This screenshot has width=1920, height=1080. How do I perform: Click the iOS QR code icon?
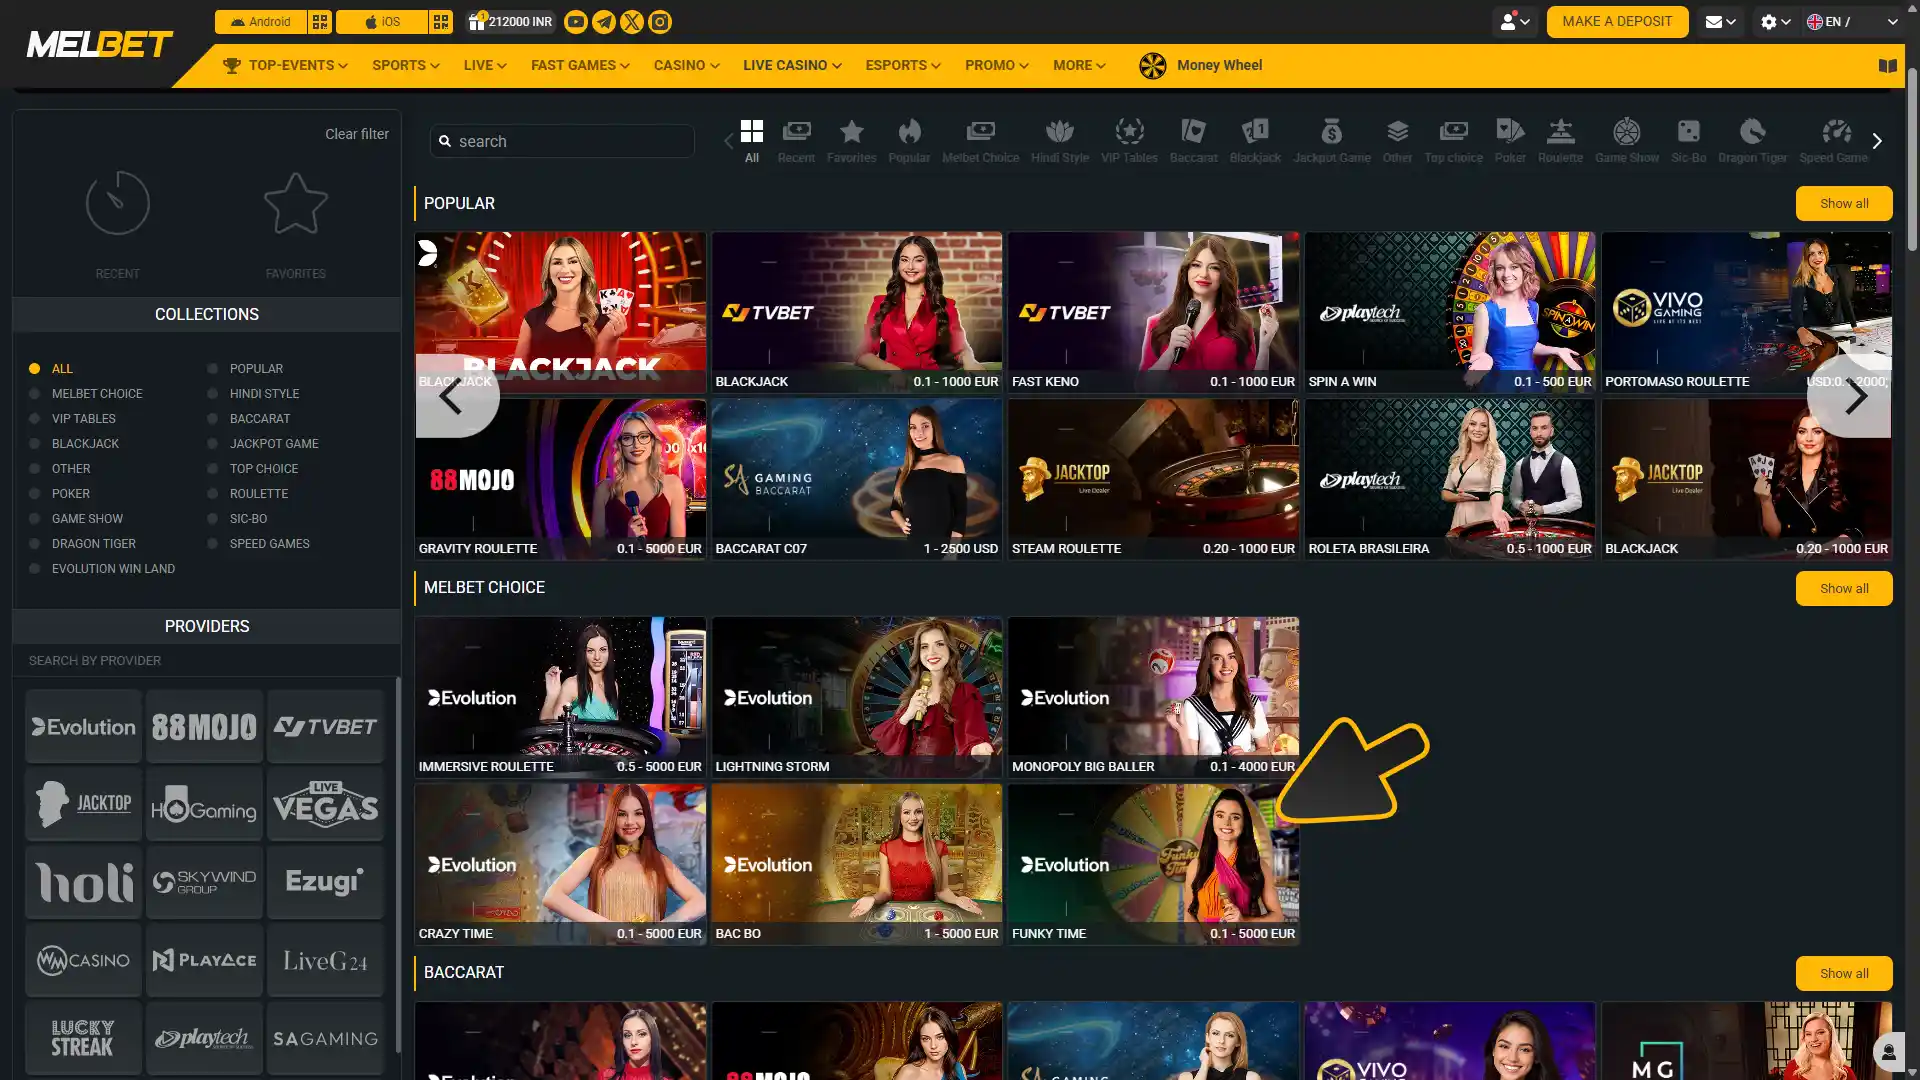(x=441, y=22)
